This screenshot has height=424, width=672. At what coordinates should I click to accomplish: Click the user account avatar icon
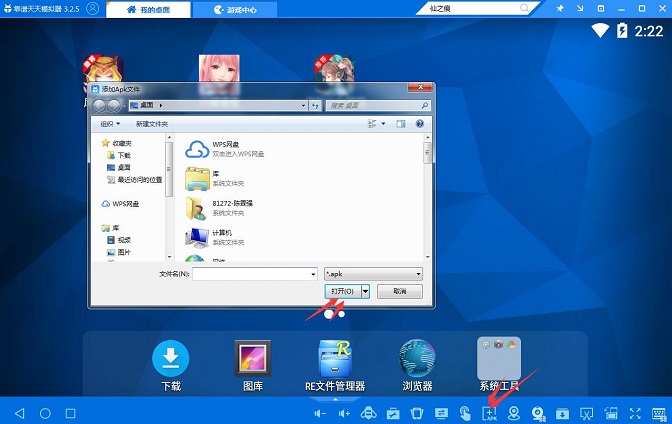point(92,8)
